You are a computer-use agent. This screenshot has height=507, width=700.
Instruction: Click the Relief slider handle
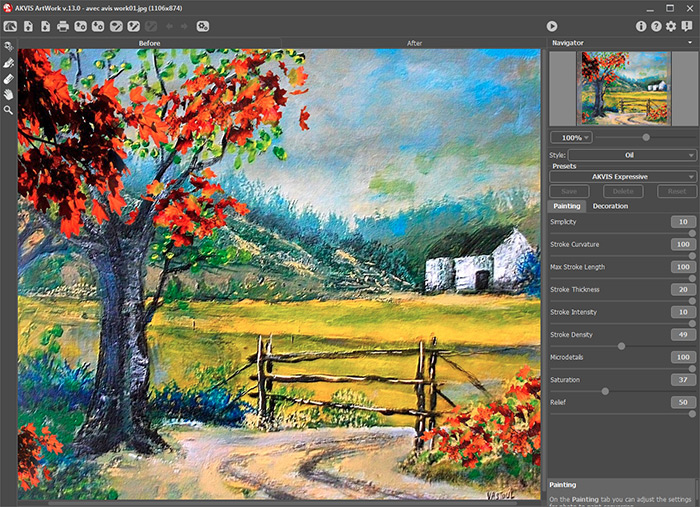pyautogui.click(x=692, y=414)
